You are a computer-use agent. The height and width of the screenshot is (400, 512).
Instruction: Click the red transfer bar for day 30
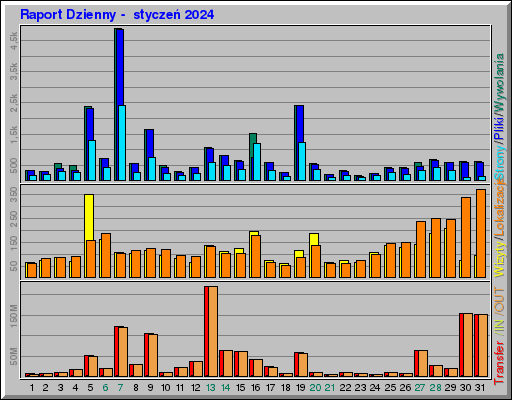pyautogui.click(x=462, y=345)
